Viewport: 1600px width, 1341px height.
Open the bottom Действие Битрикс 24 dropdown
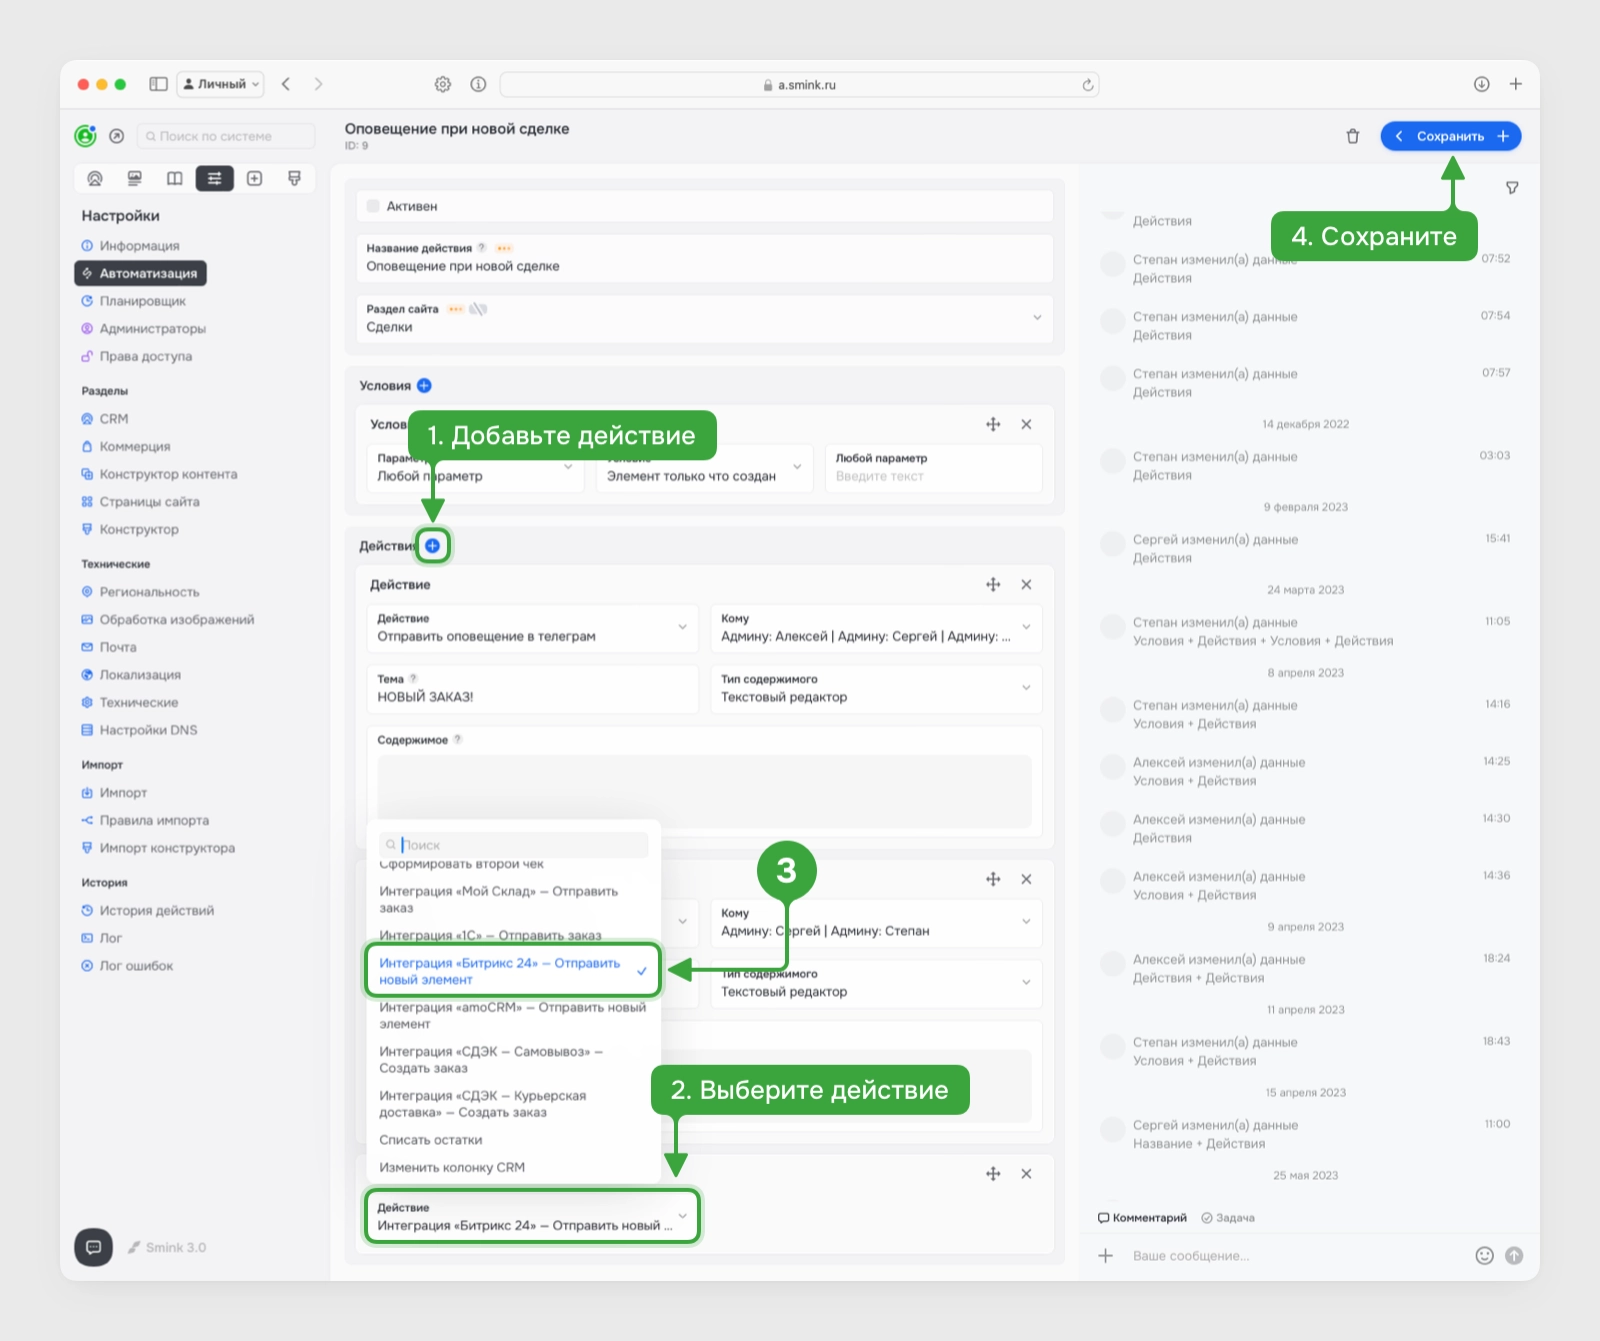pos(533,1216)
